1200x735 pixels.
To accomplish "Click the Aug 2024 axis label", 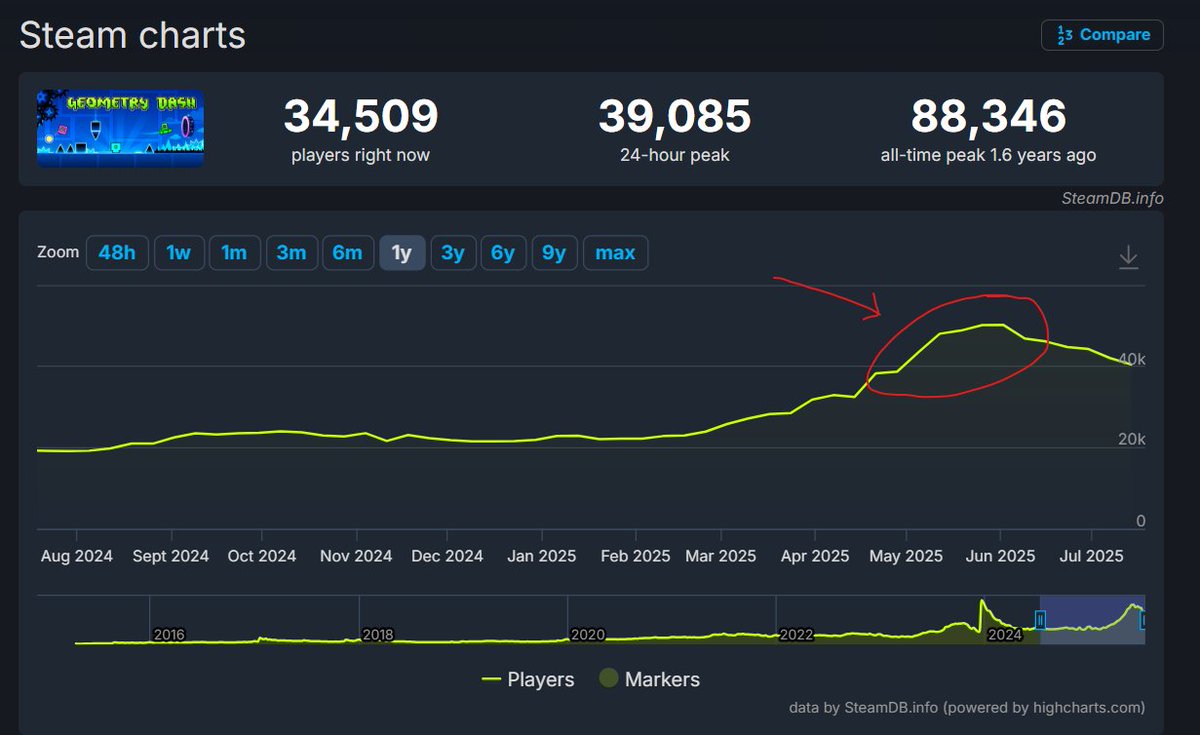I will (x=77, y=556).
